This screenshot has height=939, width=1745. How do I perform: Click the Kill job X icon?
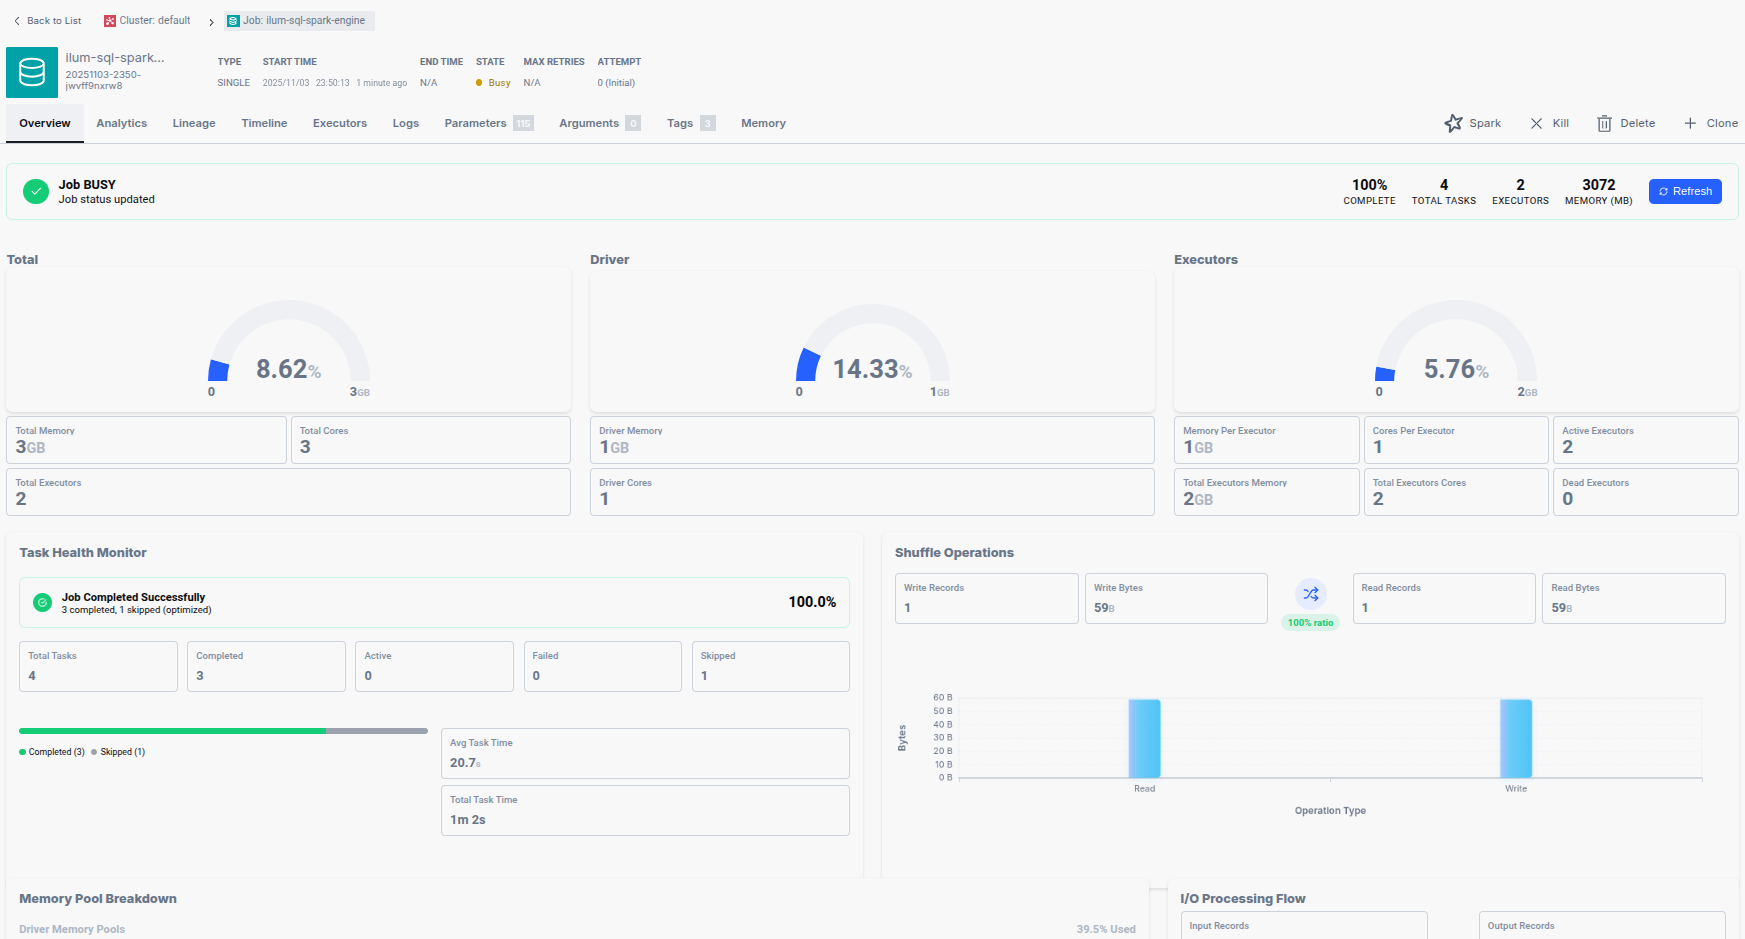coord(1536,123)
